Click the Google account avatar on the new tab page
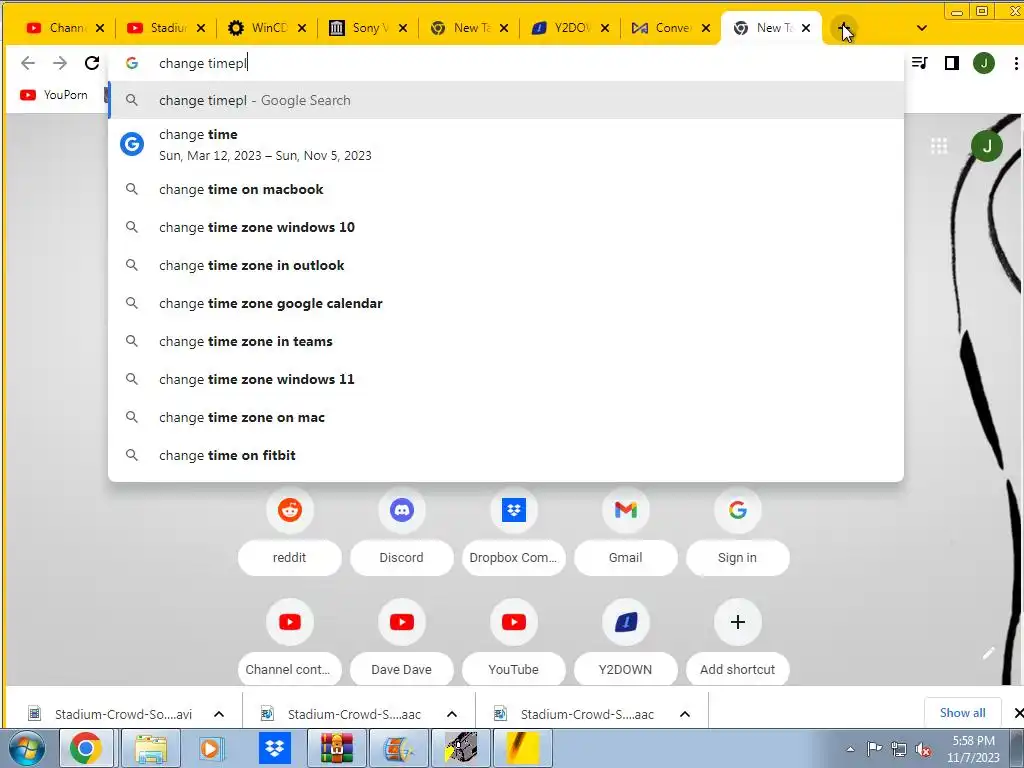This screenshot has height=768, width=1024. 987,146
